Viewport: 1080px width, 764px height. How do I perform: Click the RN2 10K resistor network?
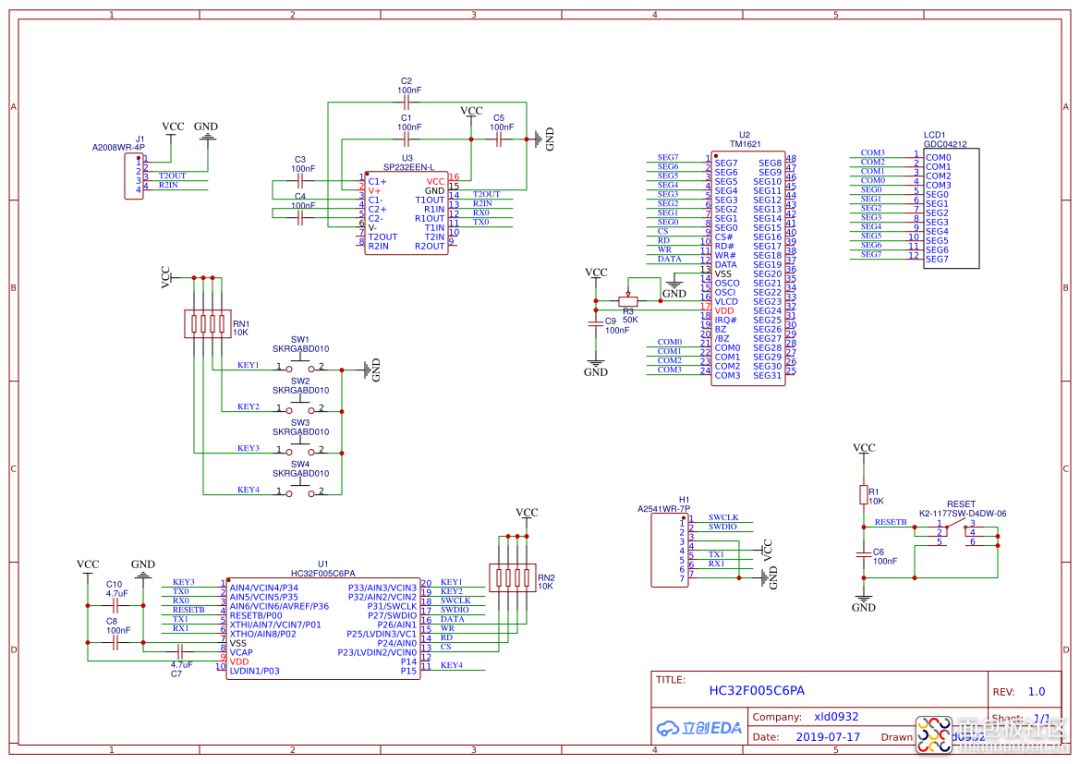click(512, 577)
